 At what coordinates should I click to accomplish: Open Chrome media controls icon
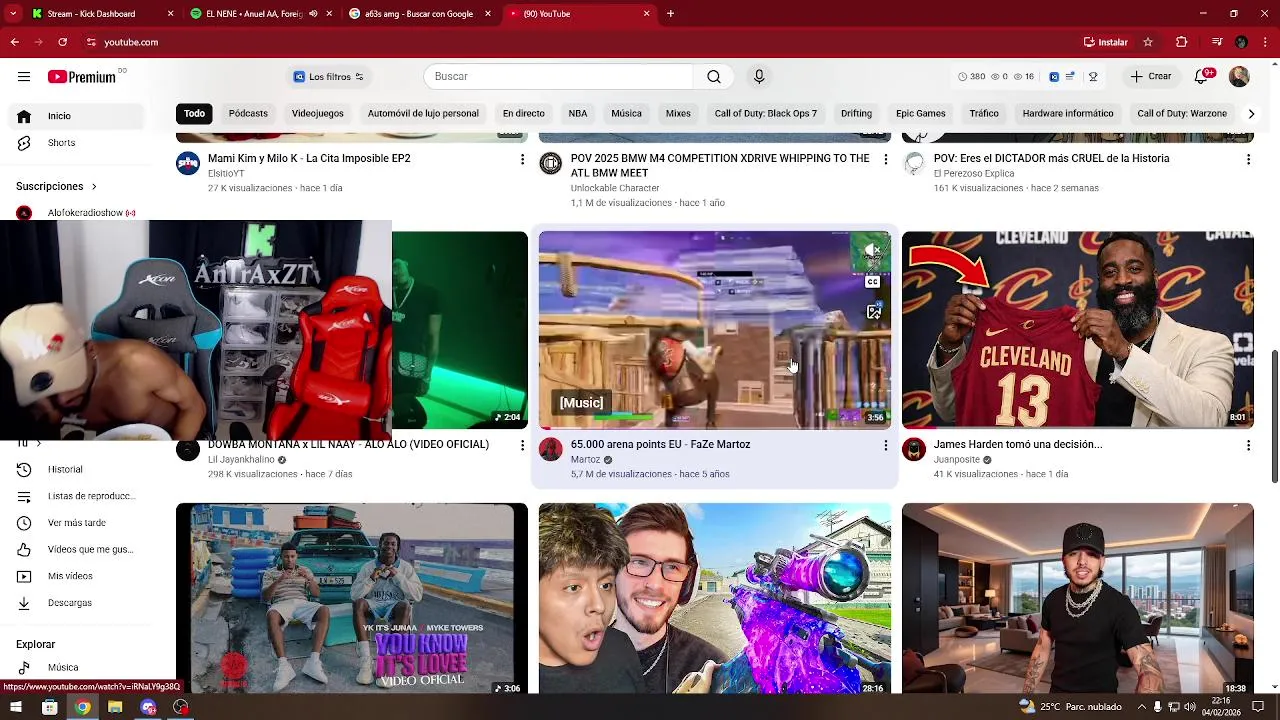point(1216,42)
